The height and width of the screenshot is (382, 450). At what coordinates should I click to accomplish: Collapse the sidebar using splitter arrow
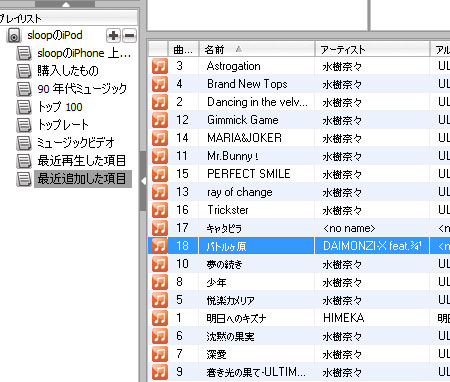143,181
